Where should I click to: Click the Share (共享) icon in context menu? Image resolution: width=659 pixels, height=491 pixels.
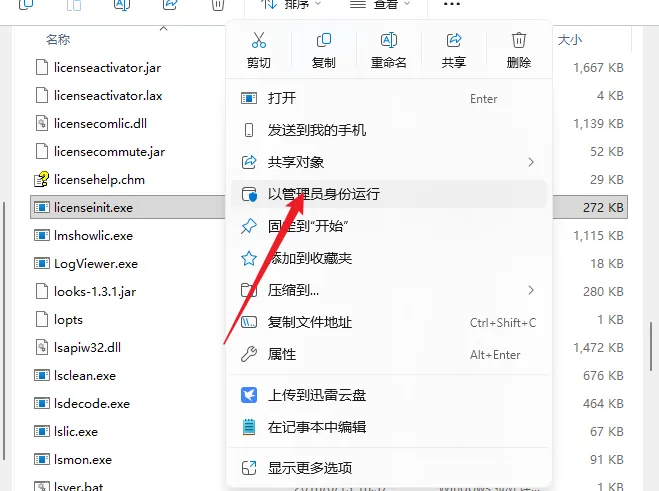[x=454, y=40]
